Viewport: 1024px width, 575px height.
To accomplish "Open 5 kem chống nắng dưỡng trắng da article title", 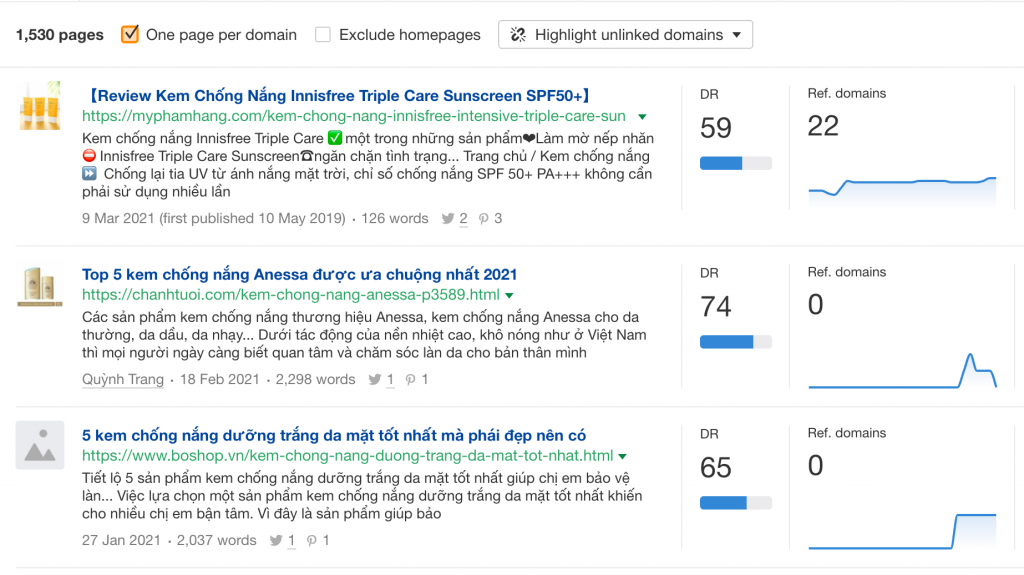I will tap(334, 435).
